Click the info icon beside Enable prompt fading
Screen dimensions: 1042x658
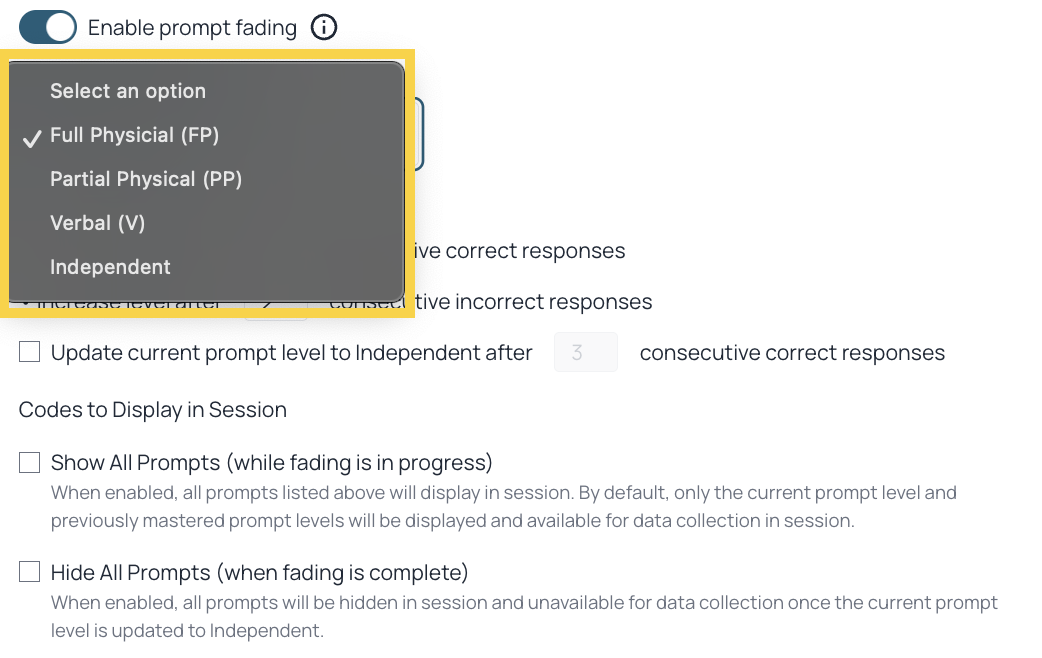[324, 28]
